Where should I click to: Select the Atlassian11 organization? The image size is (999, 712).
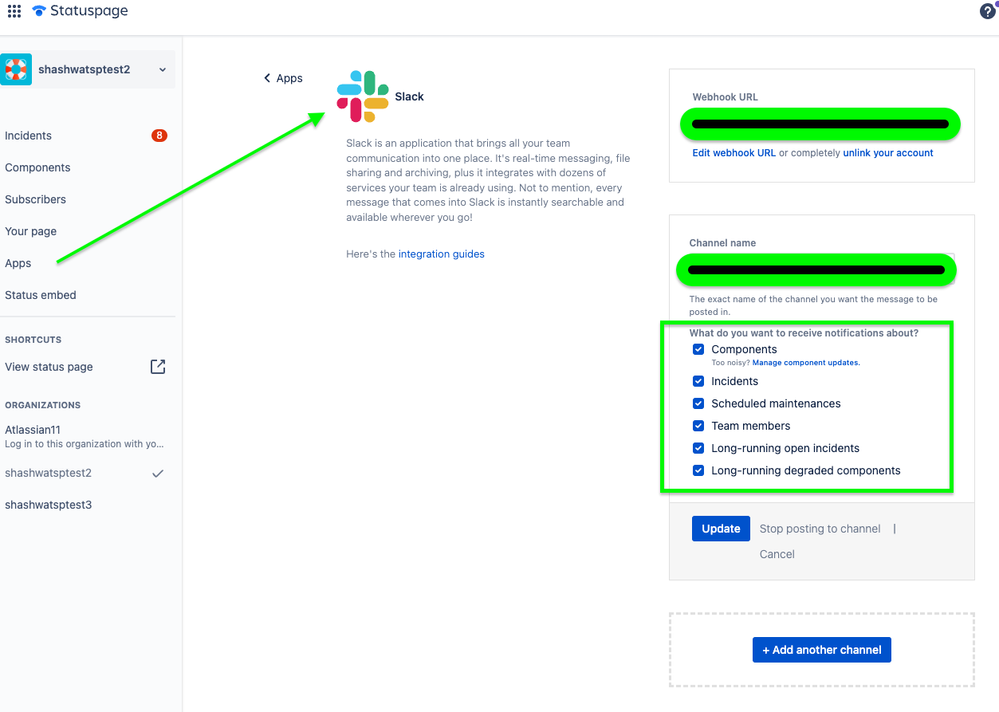32,430
